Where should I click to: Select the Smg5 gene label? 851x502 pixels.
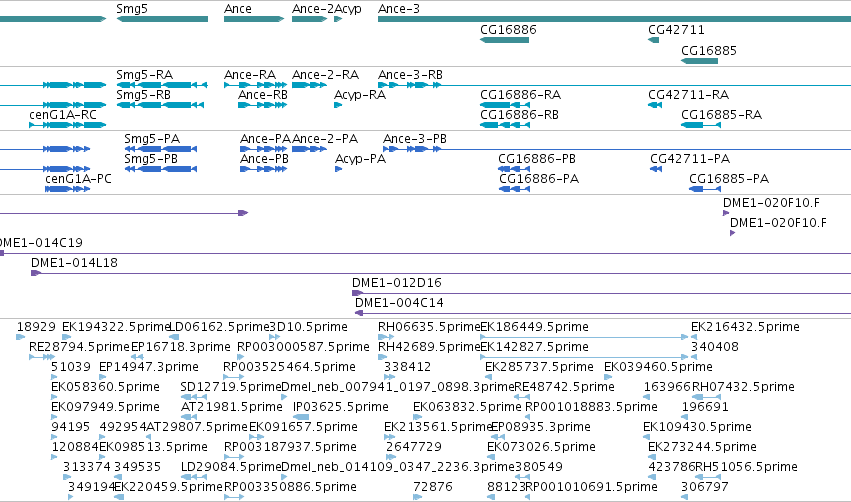(x=132, y=9)
